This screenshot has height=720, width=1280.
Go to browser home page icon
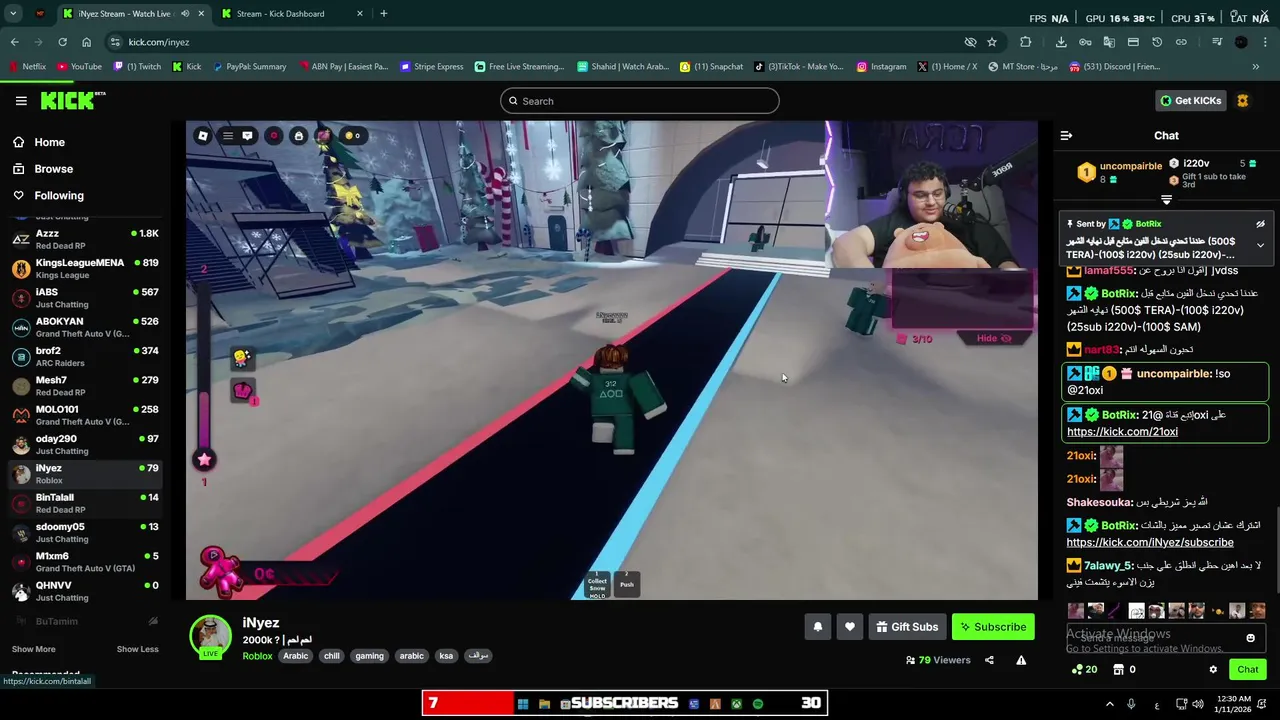pyautogui.click(x=86, y=42)
